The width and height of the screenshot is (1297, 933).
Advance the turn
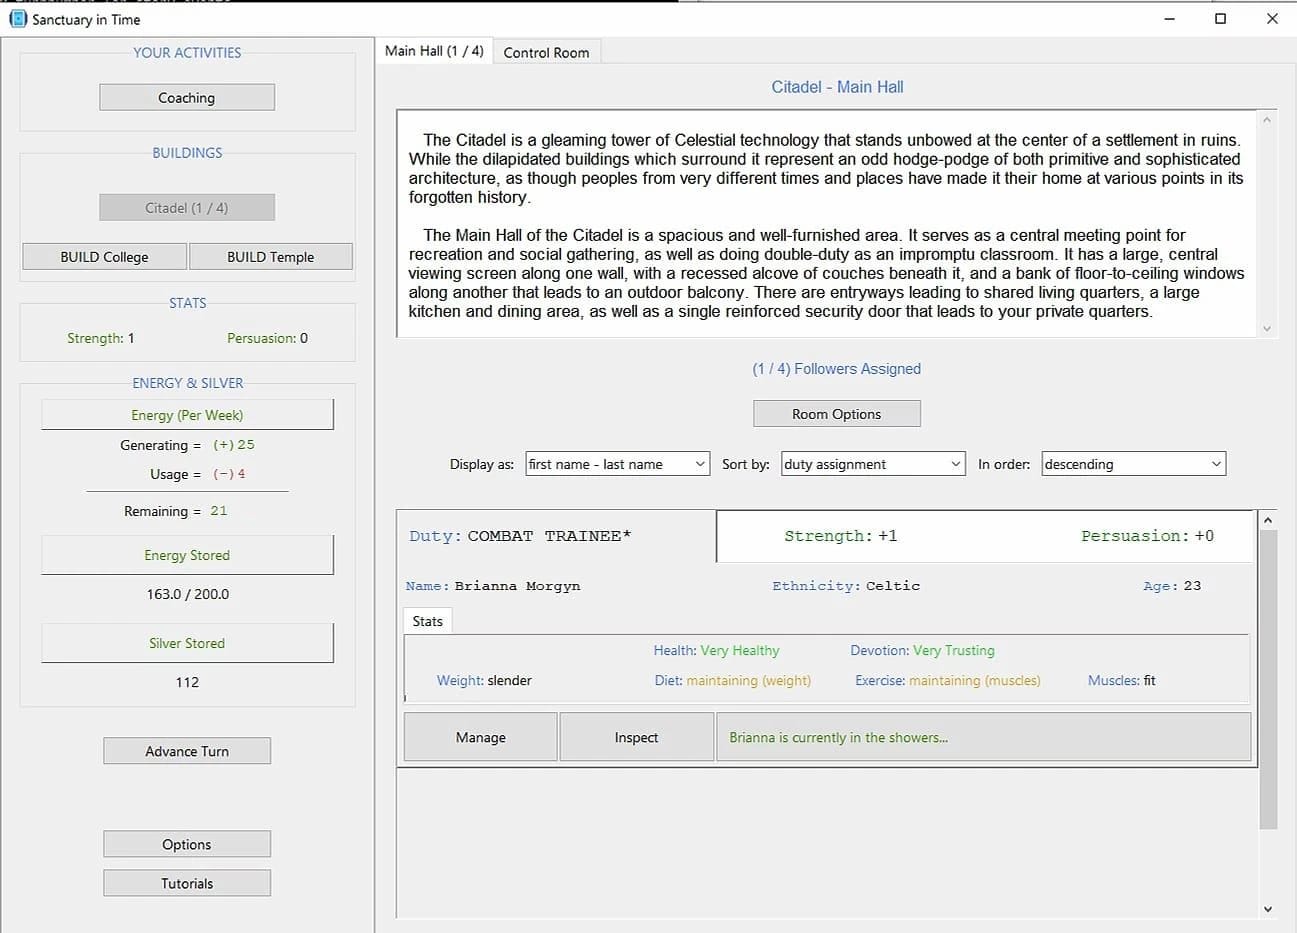187,751
